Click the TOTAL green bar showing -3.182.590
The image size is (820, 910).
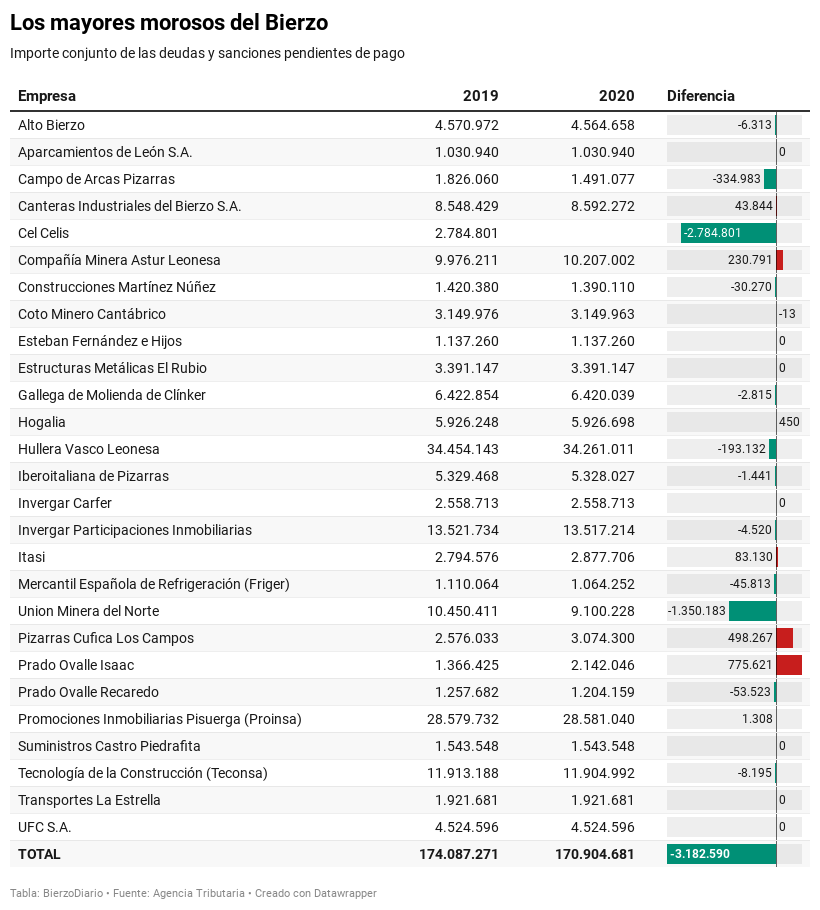[x=721, y=854]
